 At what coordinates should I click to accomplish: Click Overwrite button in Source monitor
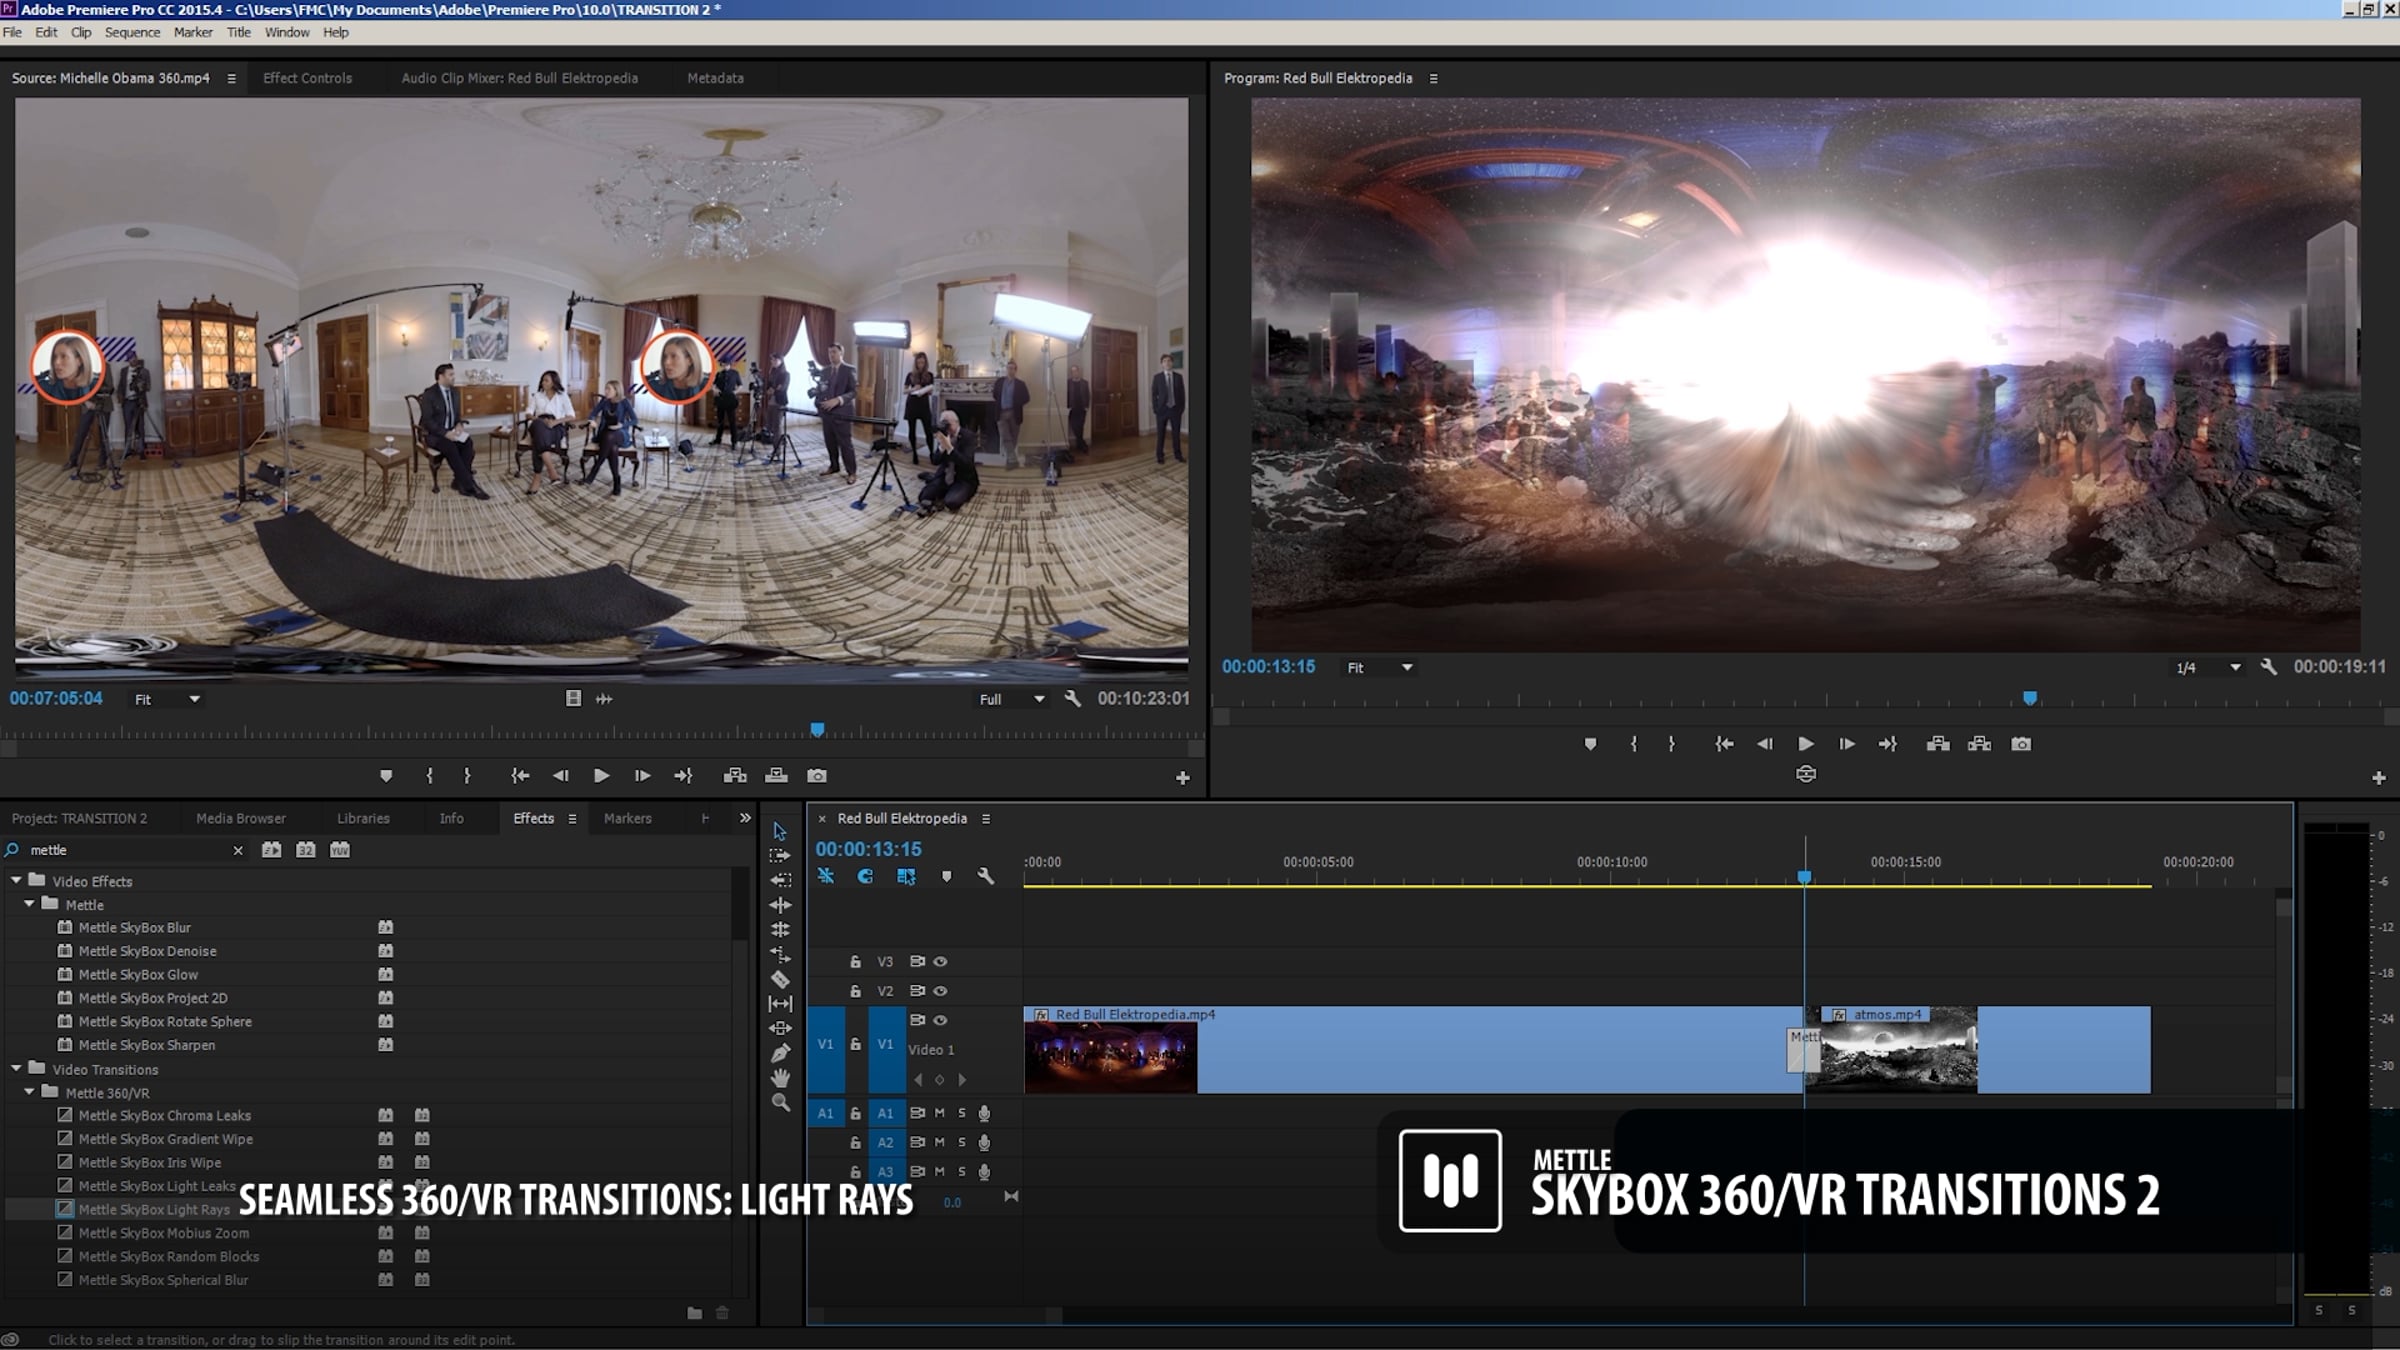coord(776,776)
